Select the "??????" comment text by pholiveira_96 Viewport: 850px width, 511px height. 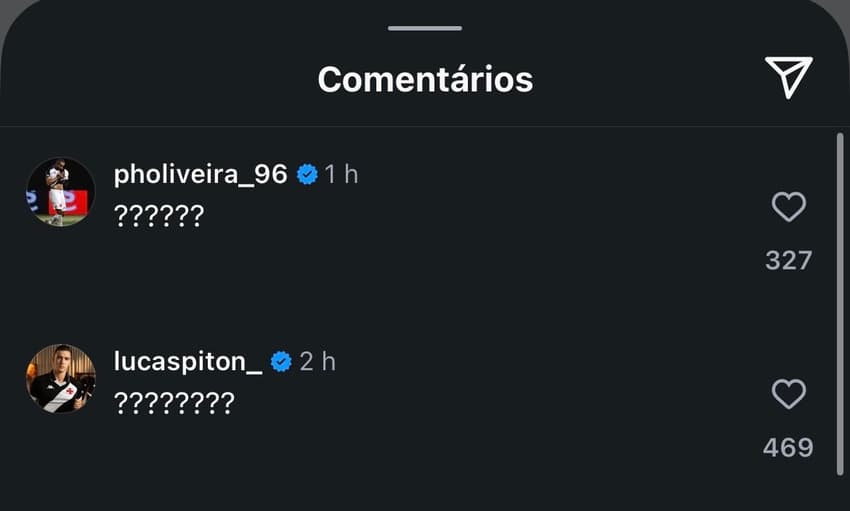[158, 215]
